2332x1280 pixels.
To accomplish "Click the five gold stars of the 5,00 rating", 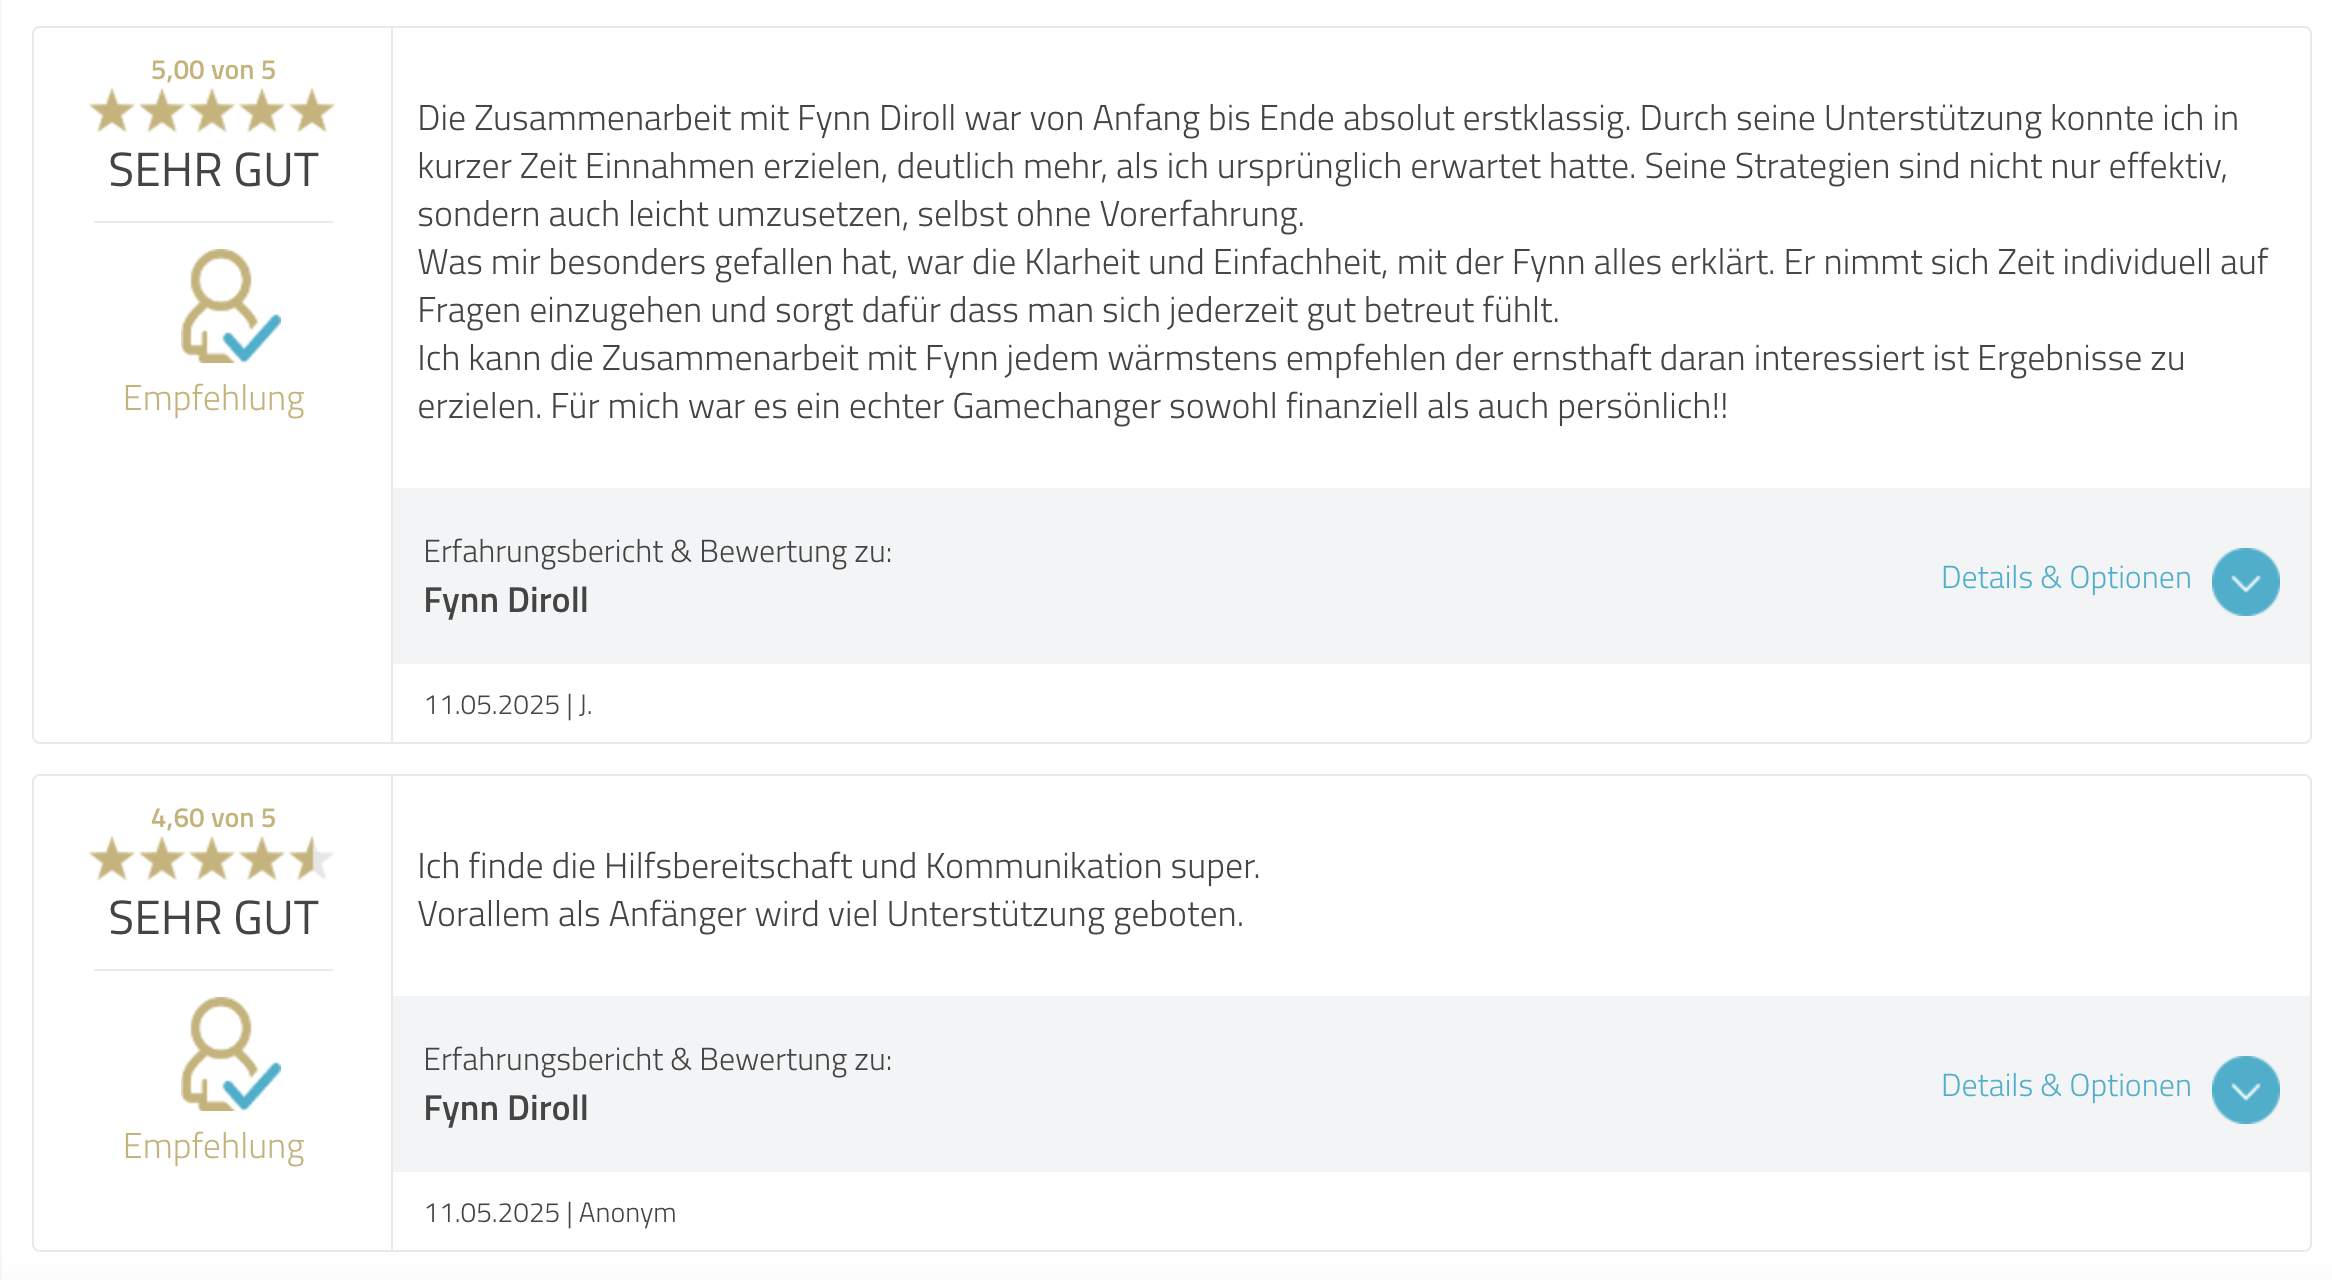I will click(212, 111).
